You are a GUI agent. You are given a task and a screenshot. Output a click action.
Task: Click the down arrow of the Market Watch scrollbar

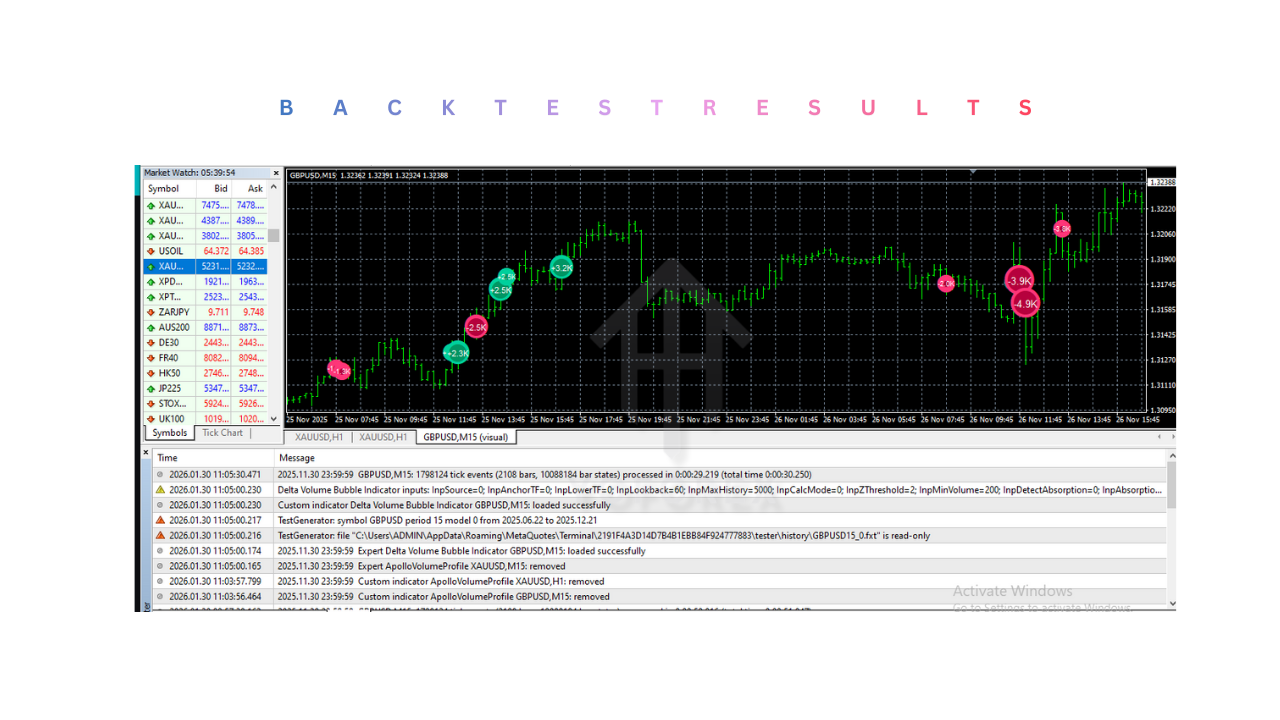click(275, 420)
